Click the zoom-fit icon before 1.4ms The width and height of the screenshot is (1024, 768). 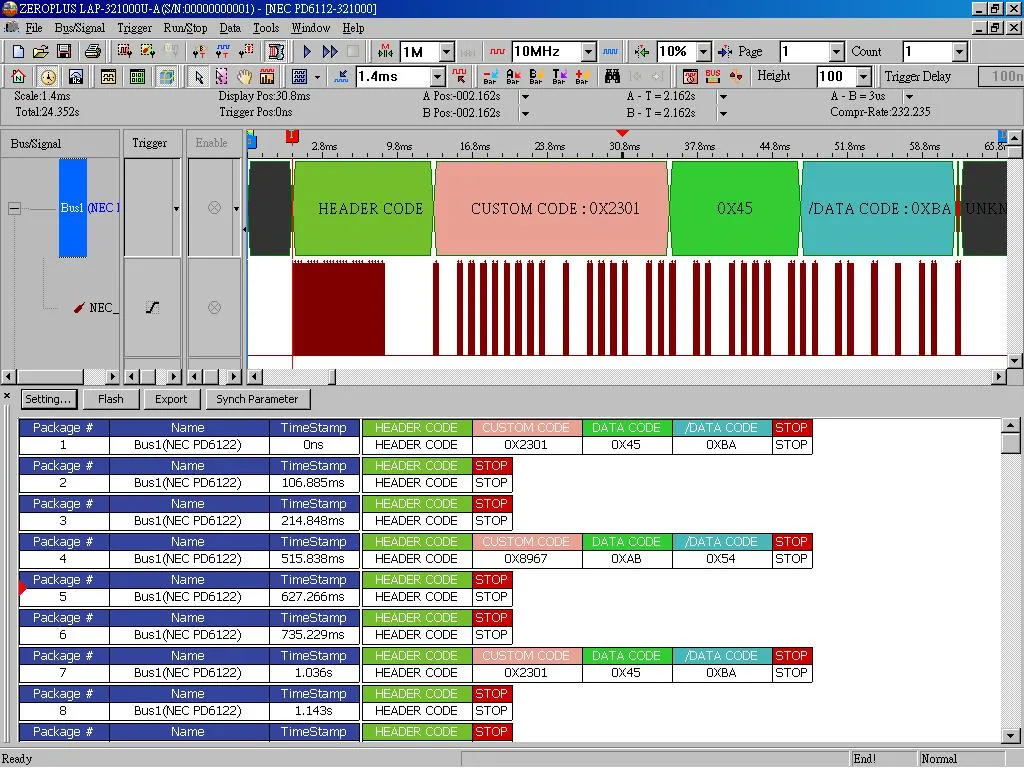point(341,76)
